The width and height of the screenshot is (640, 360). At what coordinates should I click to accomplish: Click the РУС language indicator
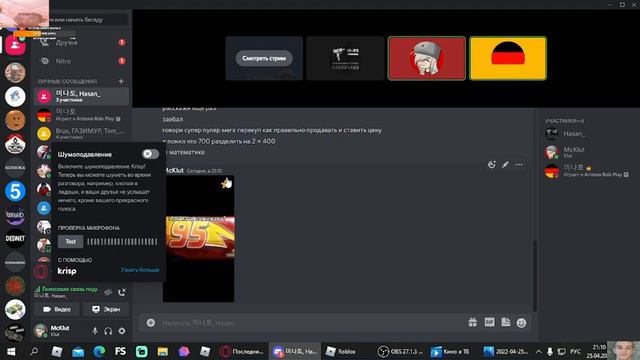click(576, 351)
